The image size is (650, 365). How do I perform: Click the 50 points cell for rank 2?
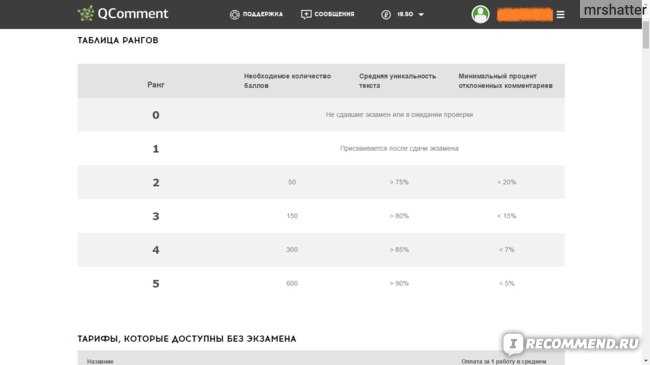pos(292,182)
